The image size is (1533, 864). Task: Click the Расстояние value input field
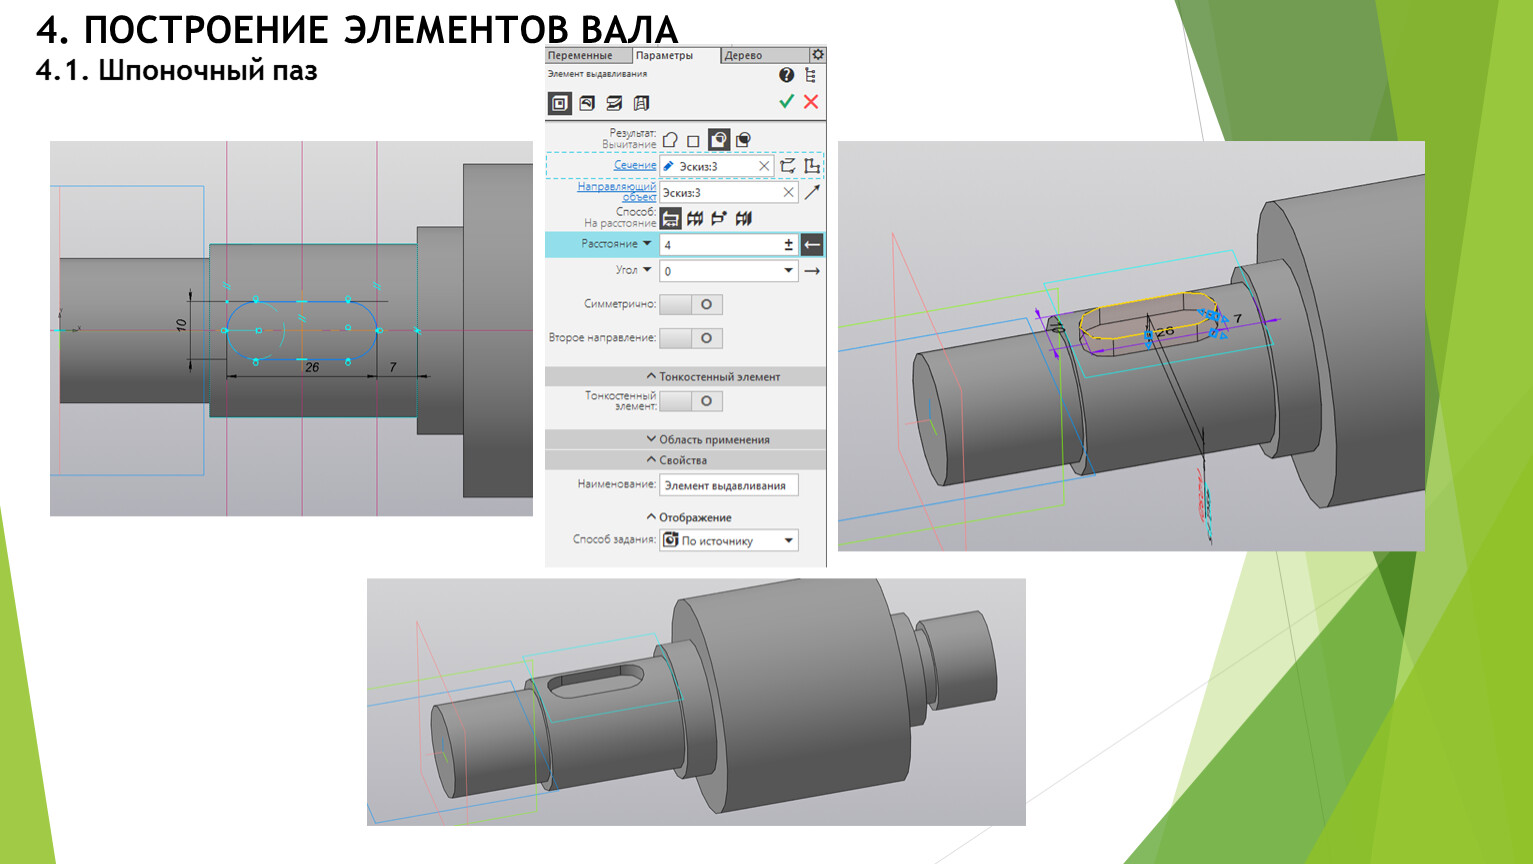(x=720, y=245)
